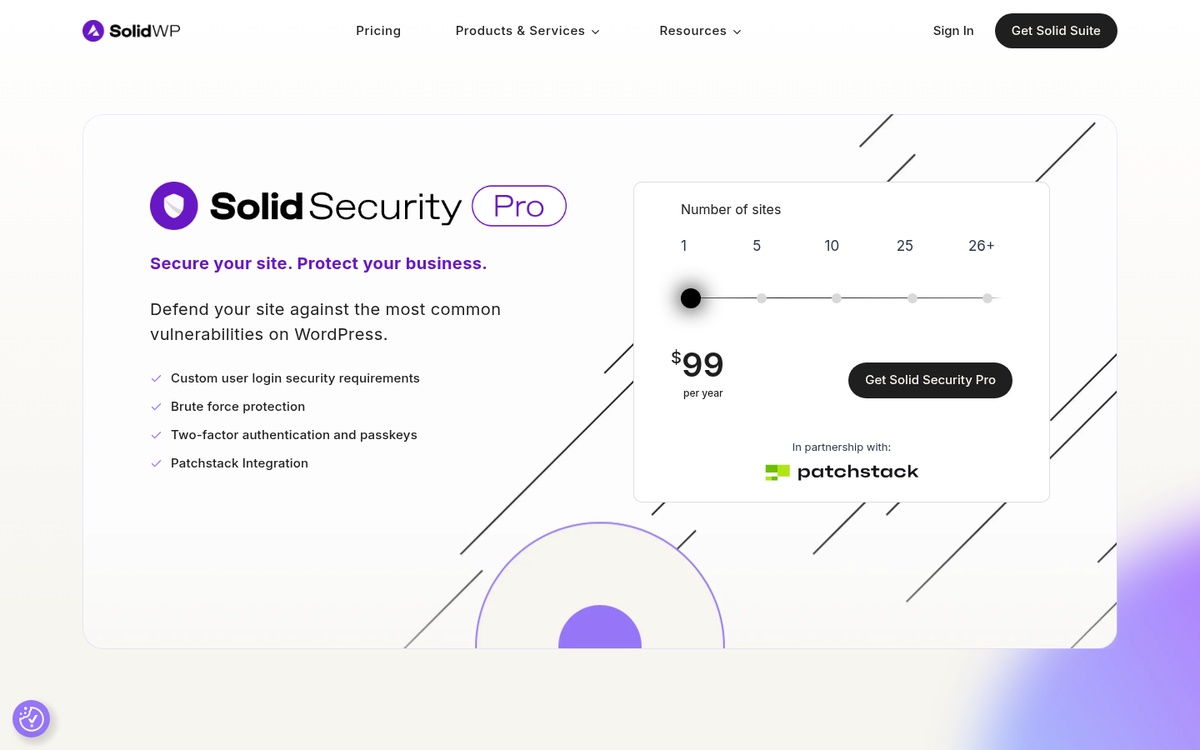Select the slider stop for 5 sites
1200x750 pixels.
761,297
